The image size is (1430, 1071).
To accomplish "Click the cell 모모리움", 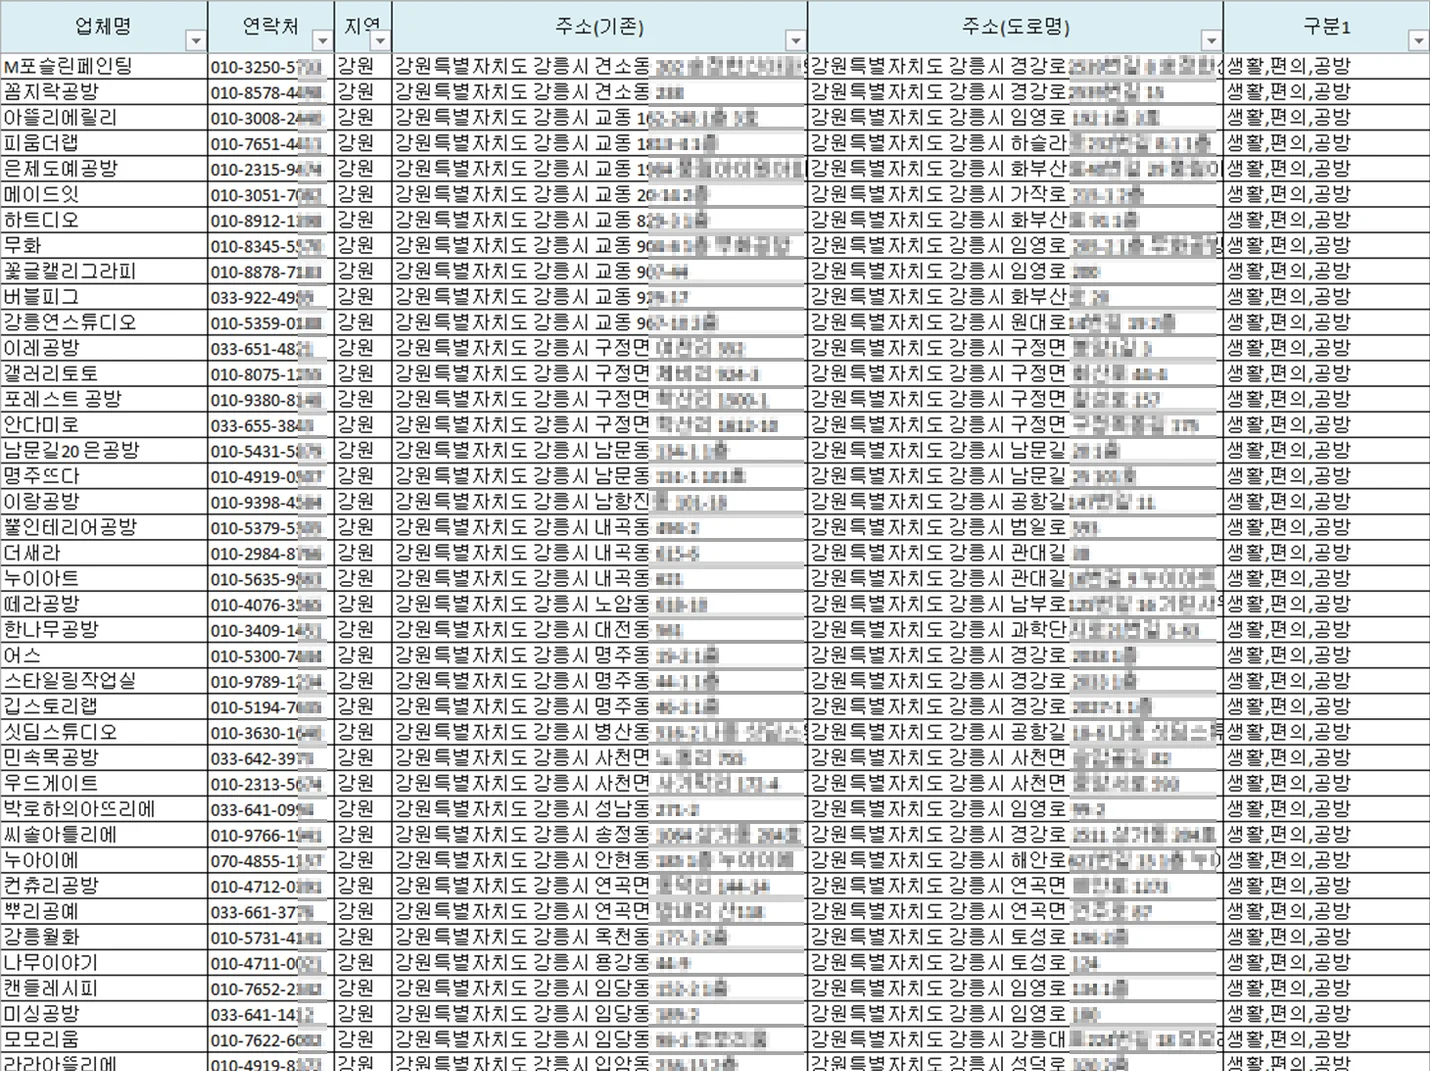I will tap(104, 1039).
